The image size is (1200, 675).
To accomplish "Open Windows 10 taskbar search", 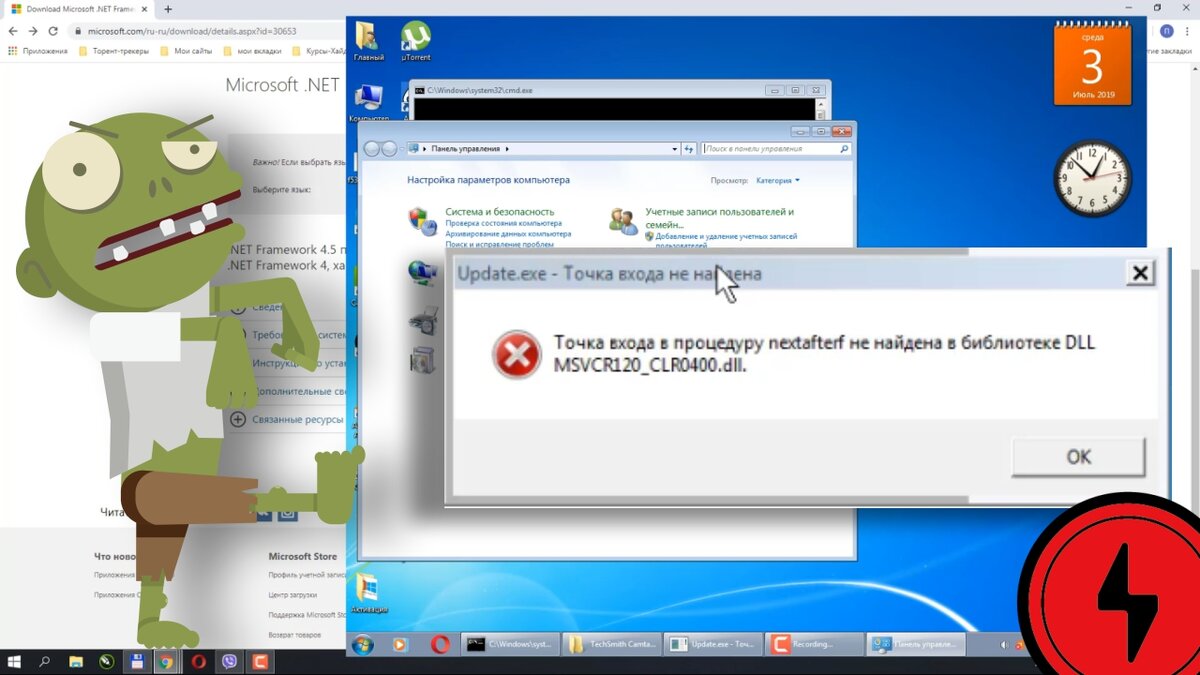I will tap(45, 661).
